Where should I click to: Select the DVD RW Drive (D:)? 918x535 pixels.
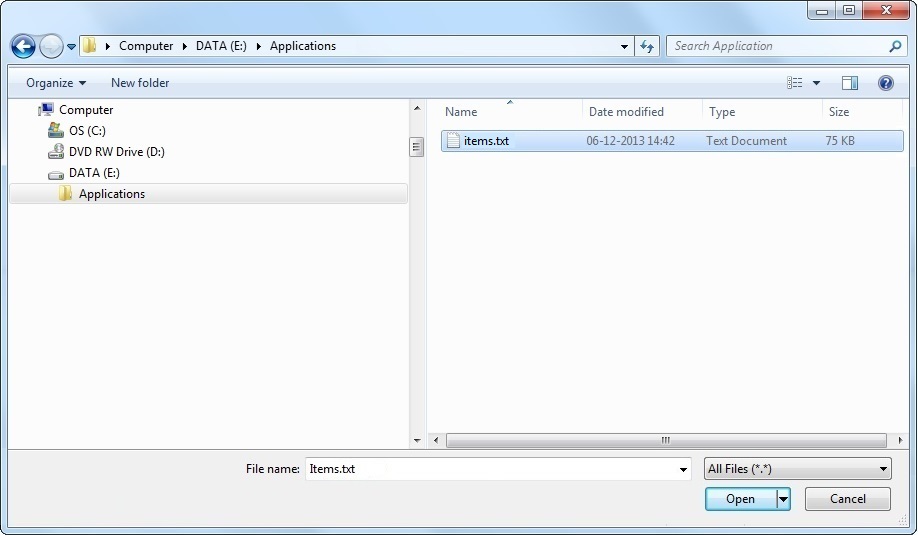click(116, 152)
